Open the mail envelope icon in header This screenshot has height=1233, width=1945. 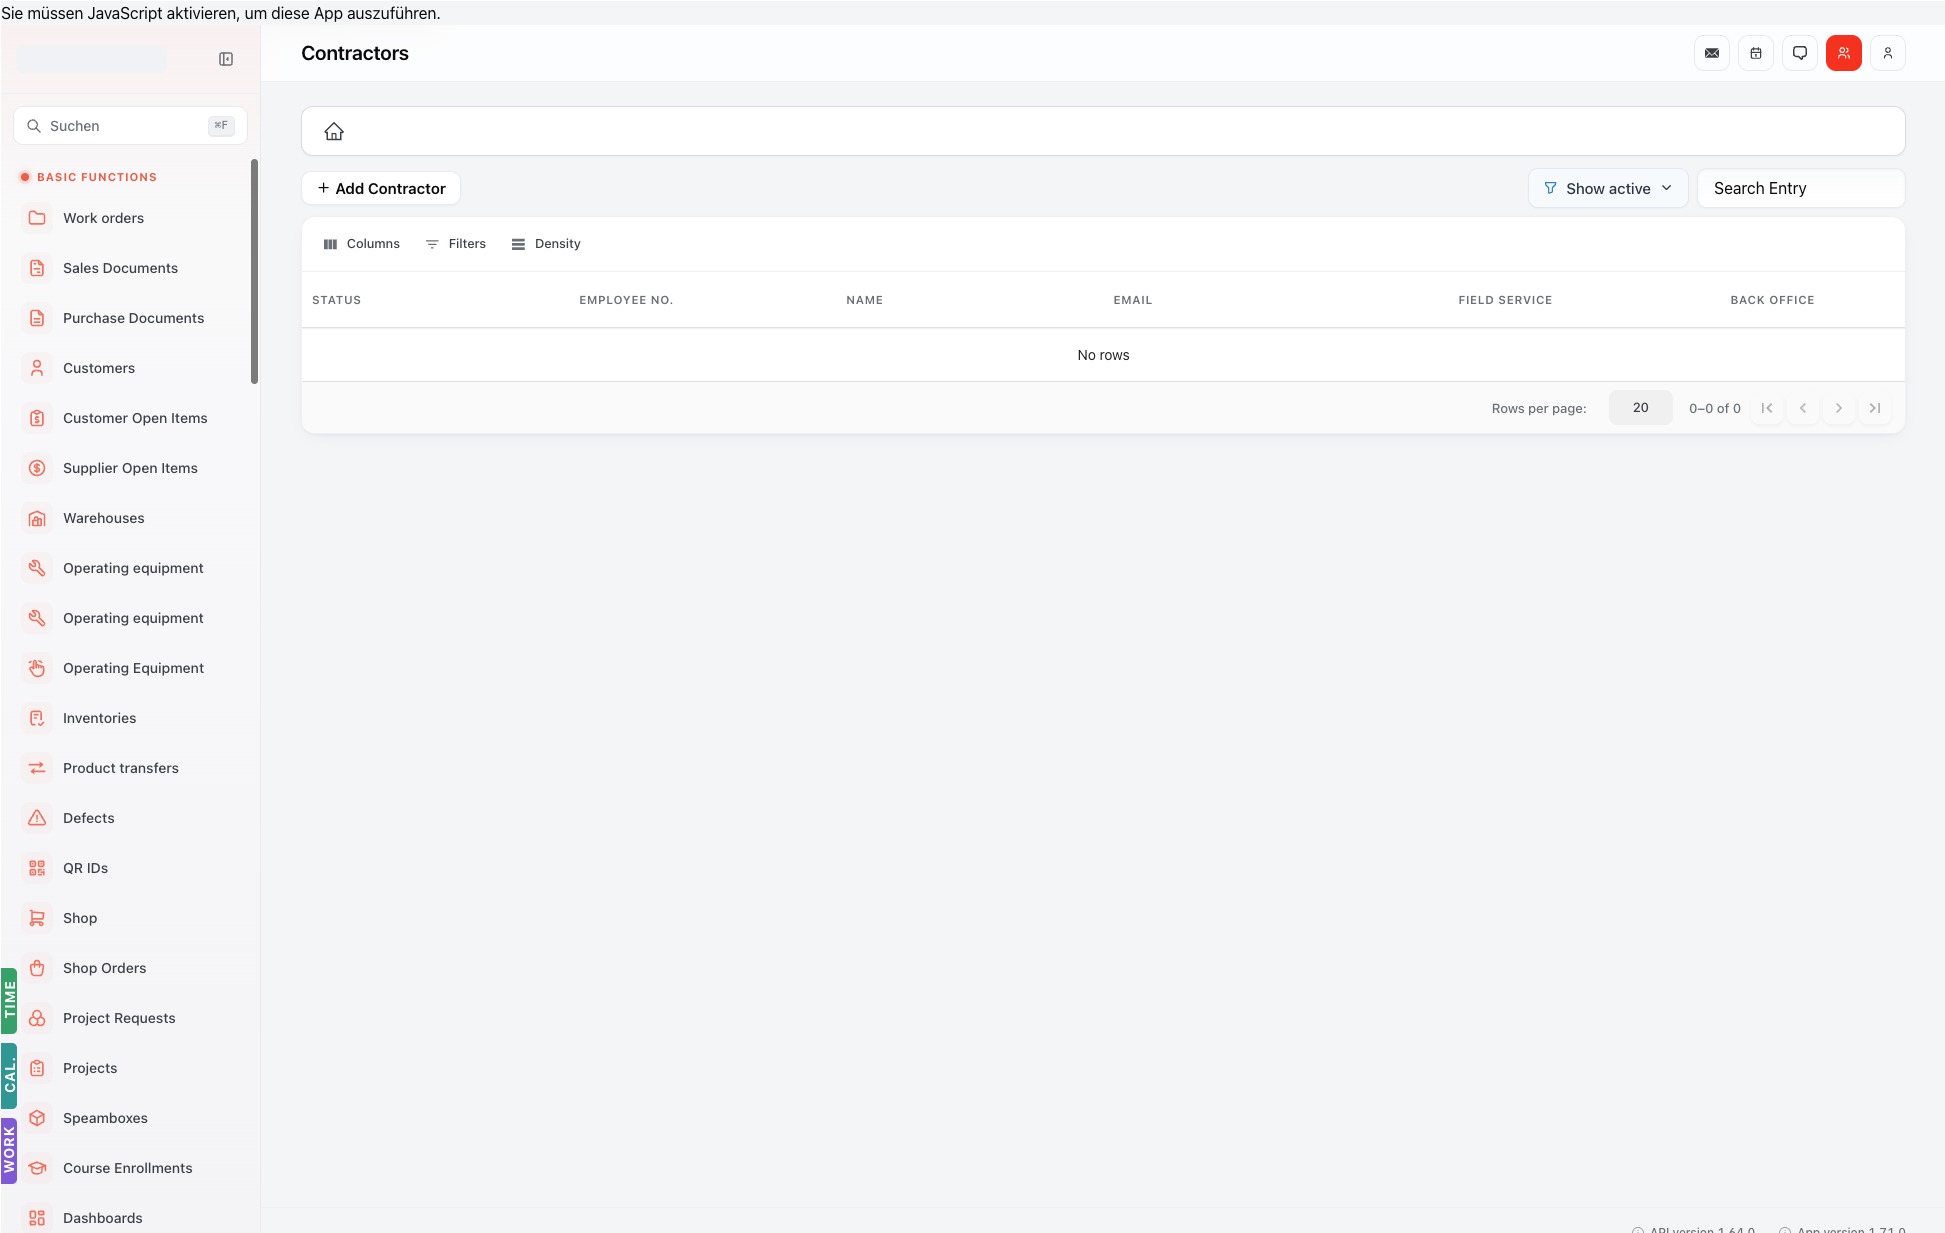tap(1712, 53)
